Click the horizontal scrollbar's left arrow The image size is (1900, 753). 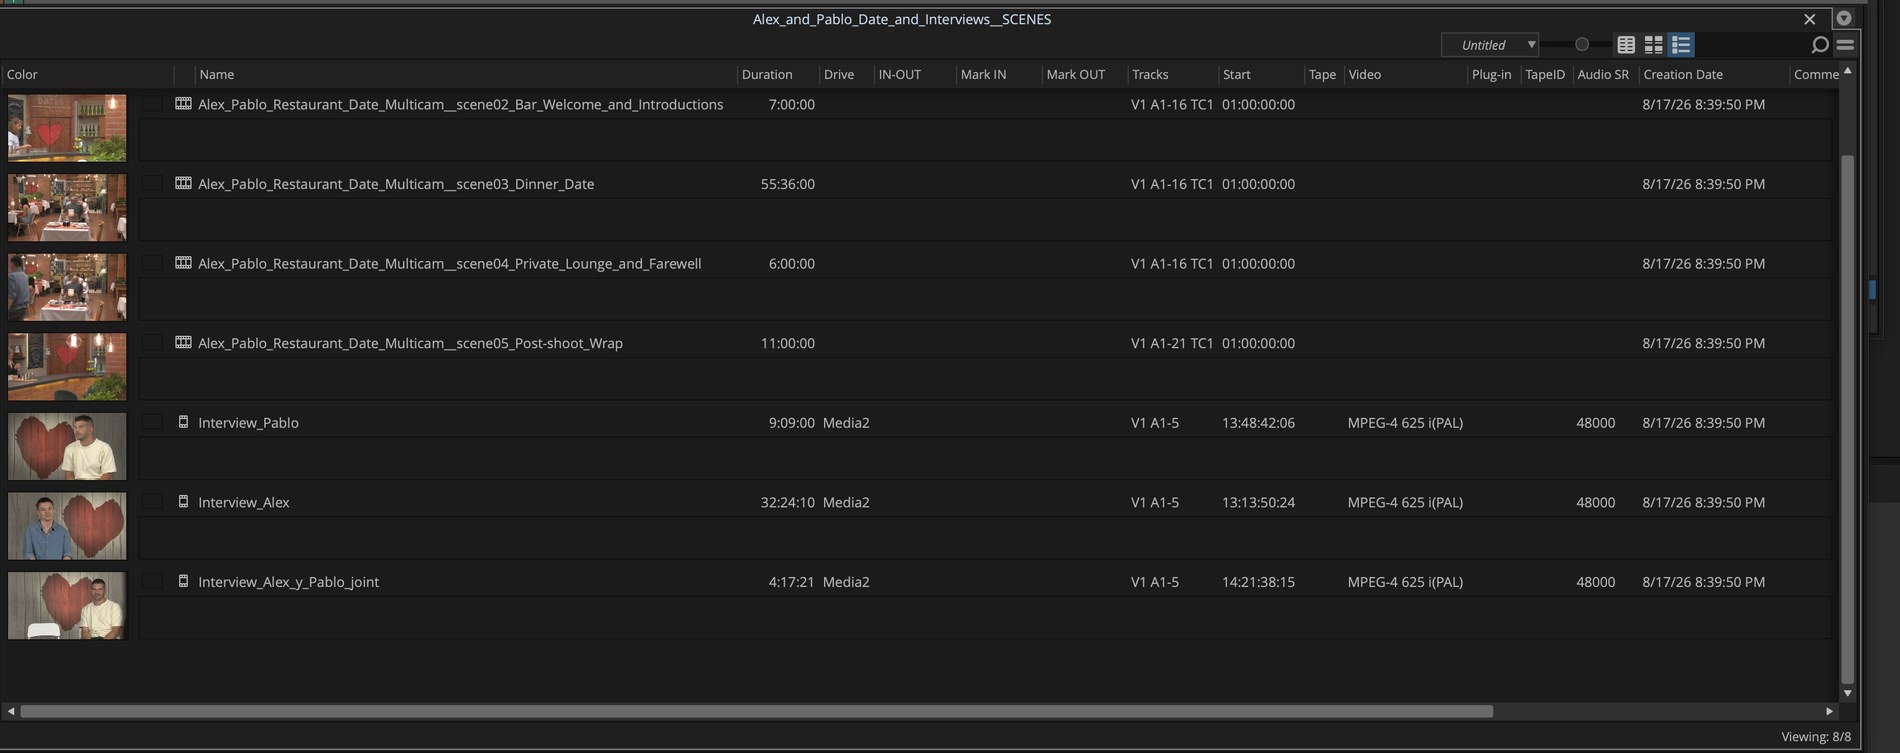[11, 711]
